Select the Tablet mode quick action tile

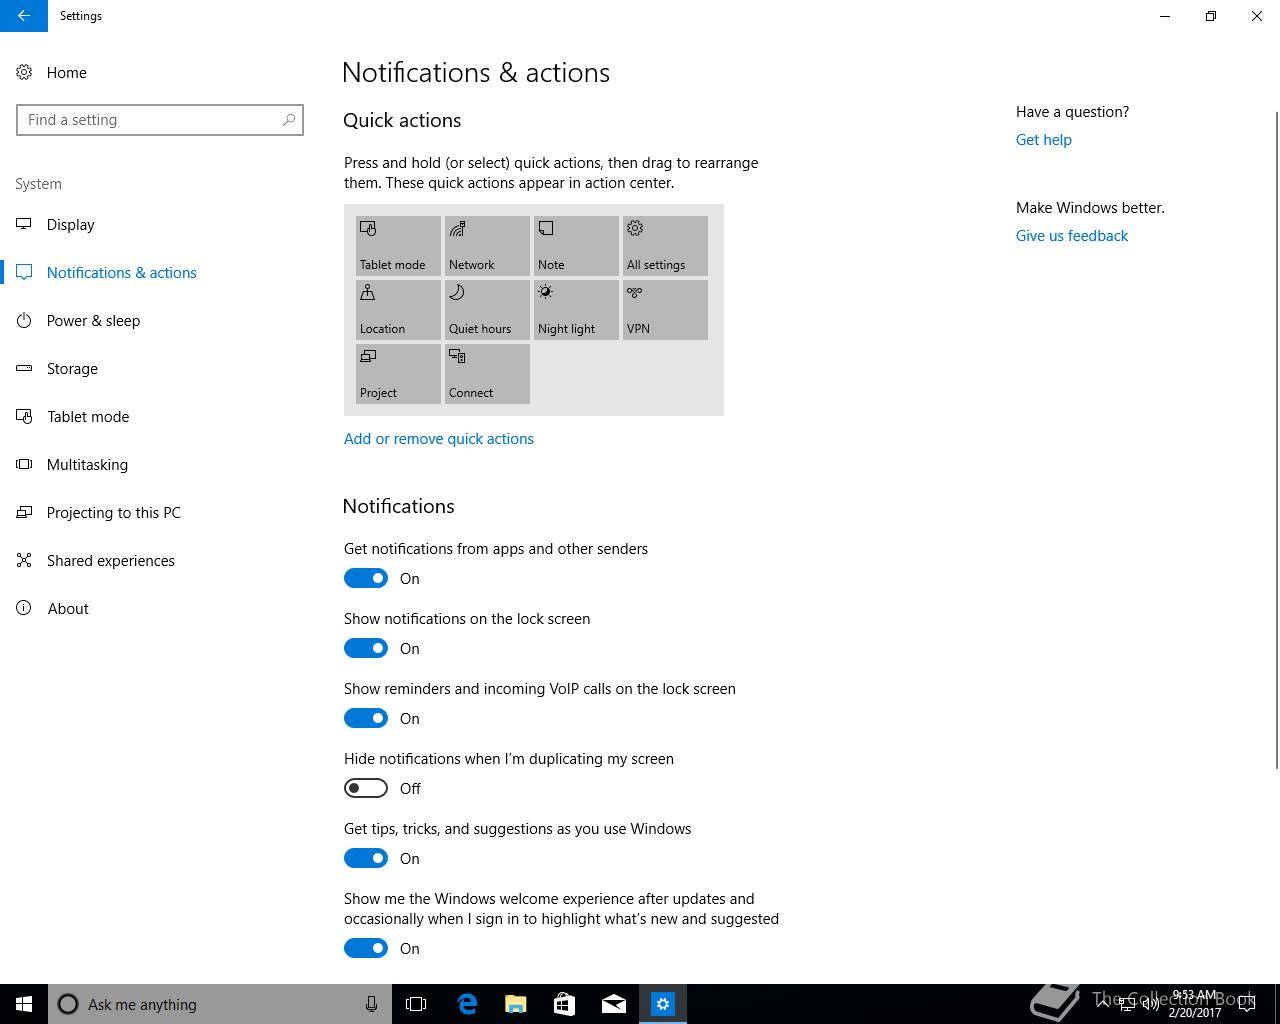398,245
